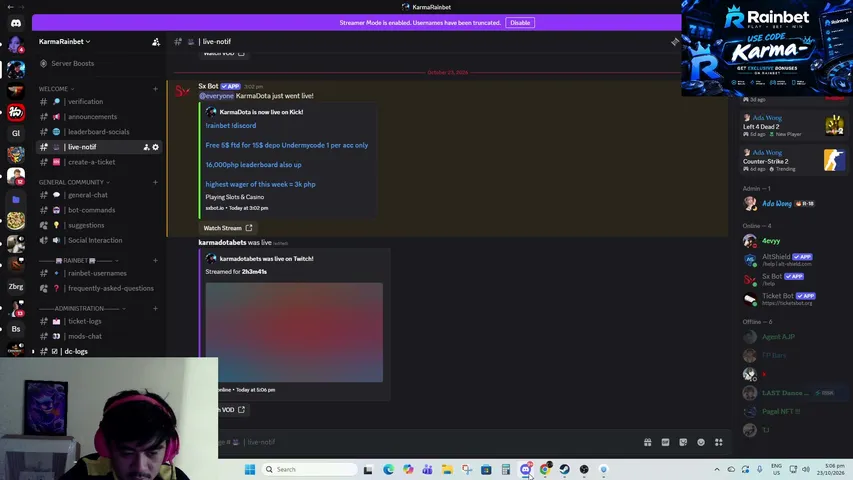Toggle volume icon in the system tray
This screenshot has height=480, width=853.
(806, 469)
